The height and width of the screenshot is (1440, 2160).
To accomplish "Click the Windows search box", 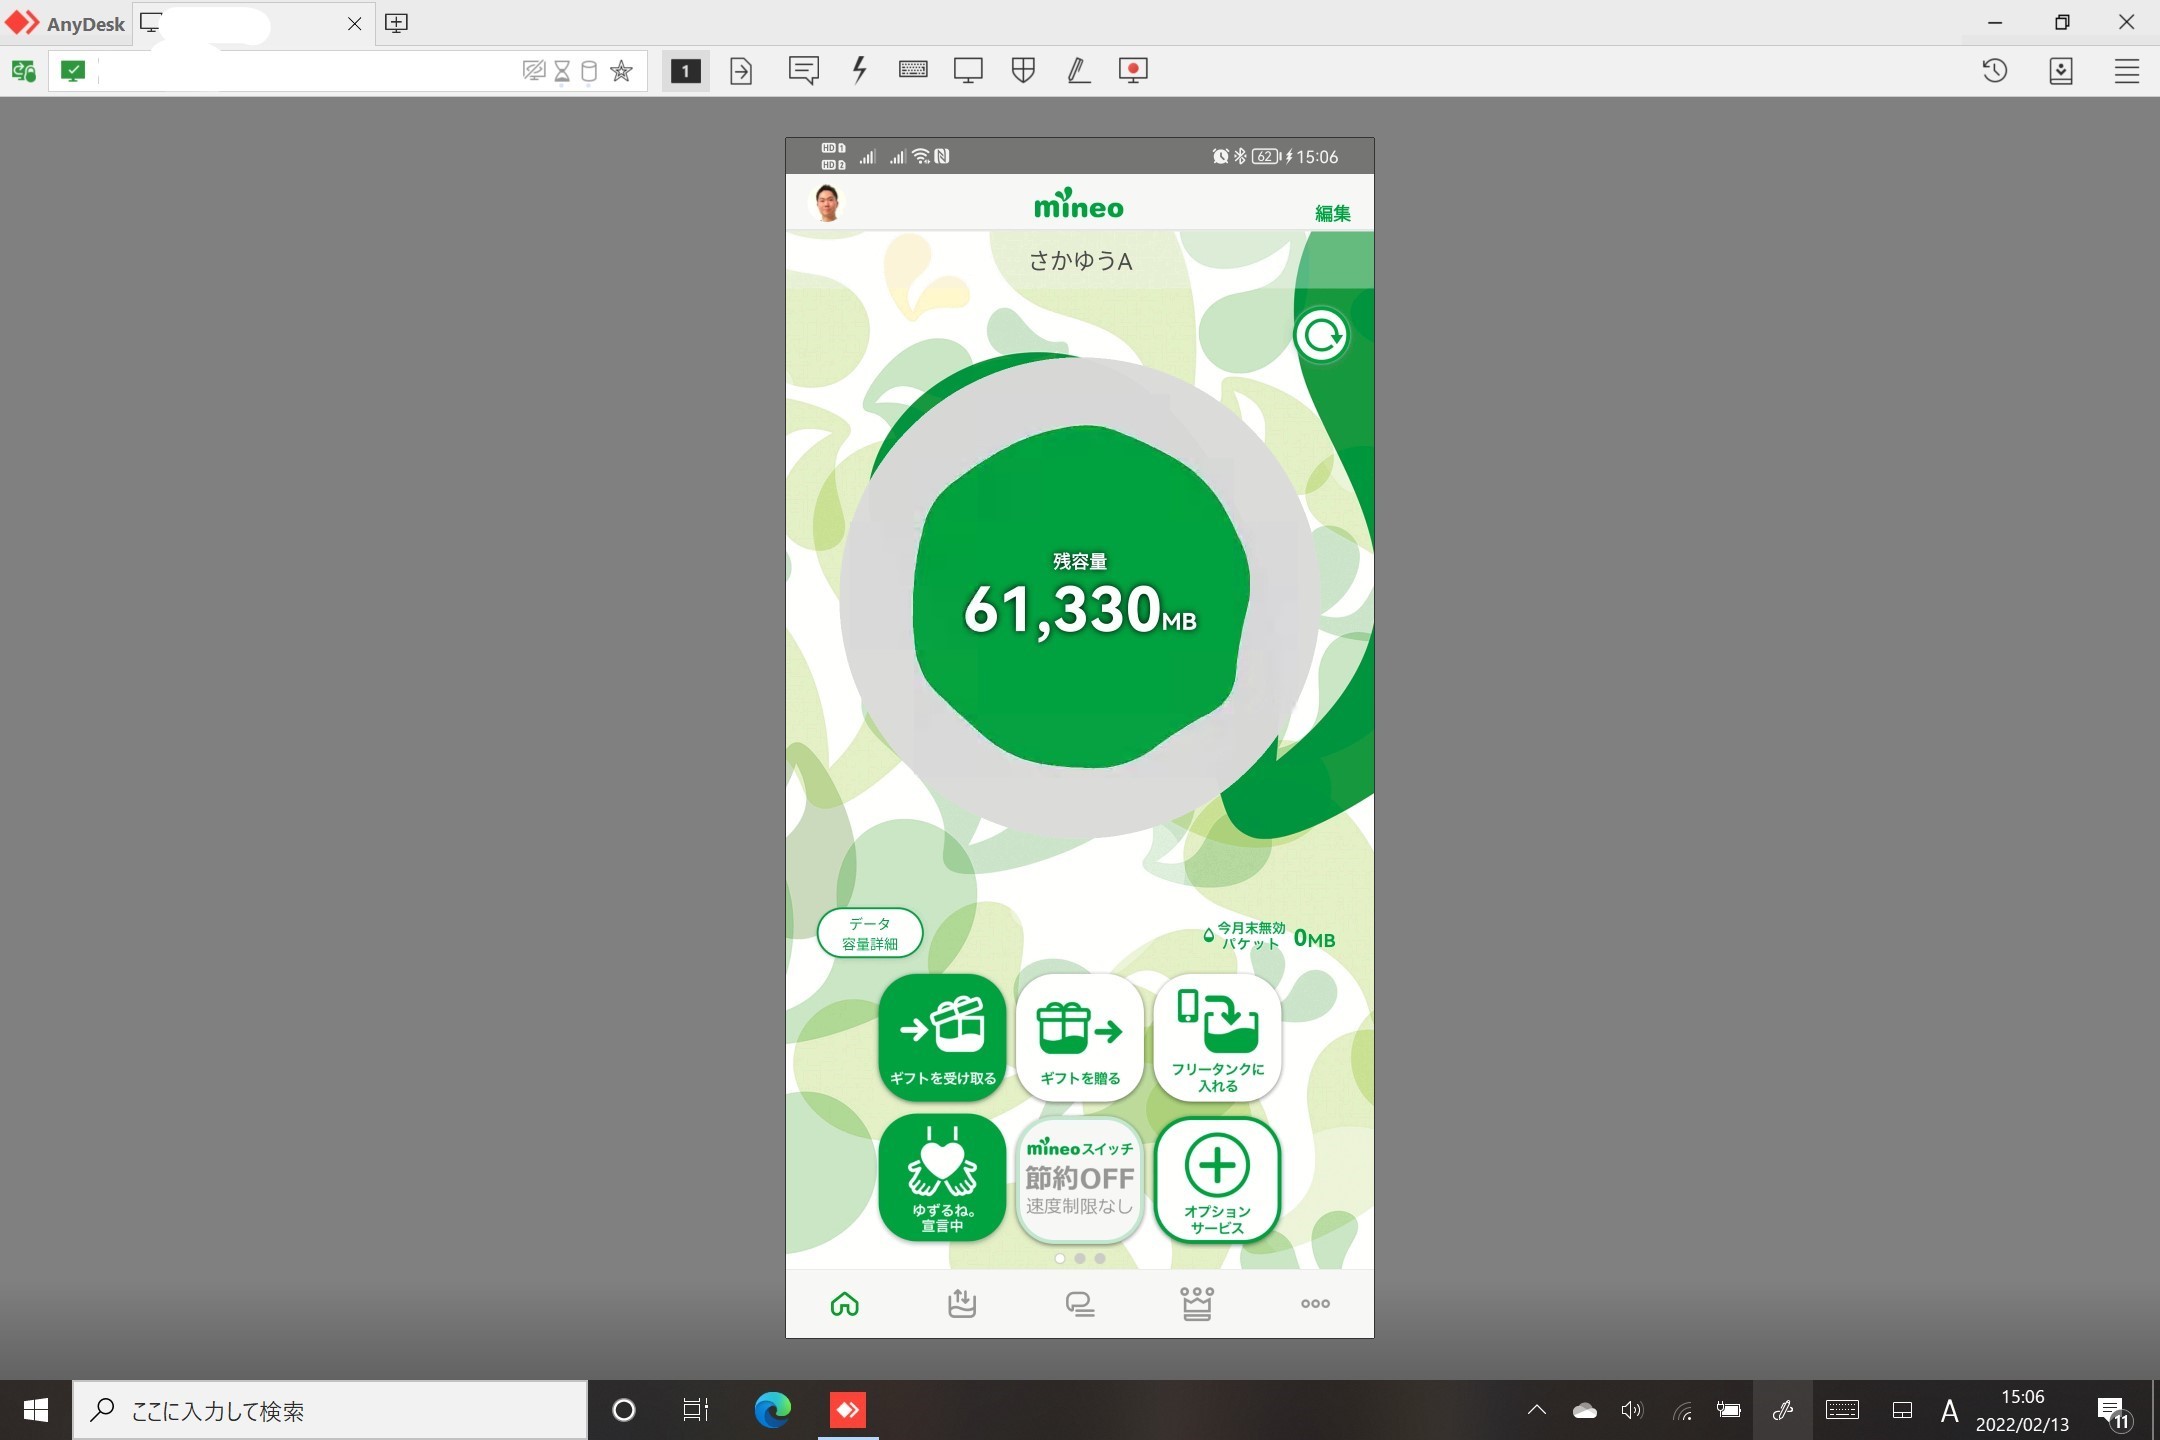I will (x=330, y=1410).
